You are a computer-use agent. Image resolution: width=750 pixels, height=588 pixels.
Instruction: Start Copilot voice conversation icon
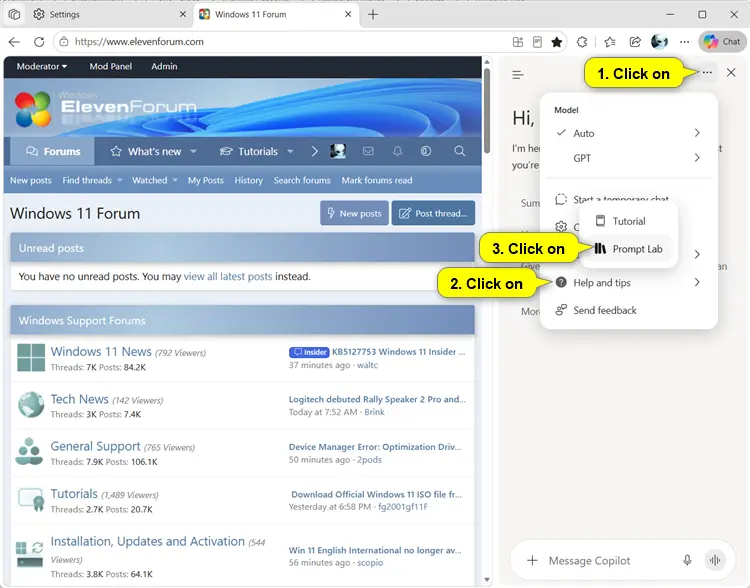pos(715,560)
